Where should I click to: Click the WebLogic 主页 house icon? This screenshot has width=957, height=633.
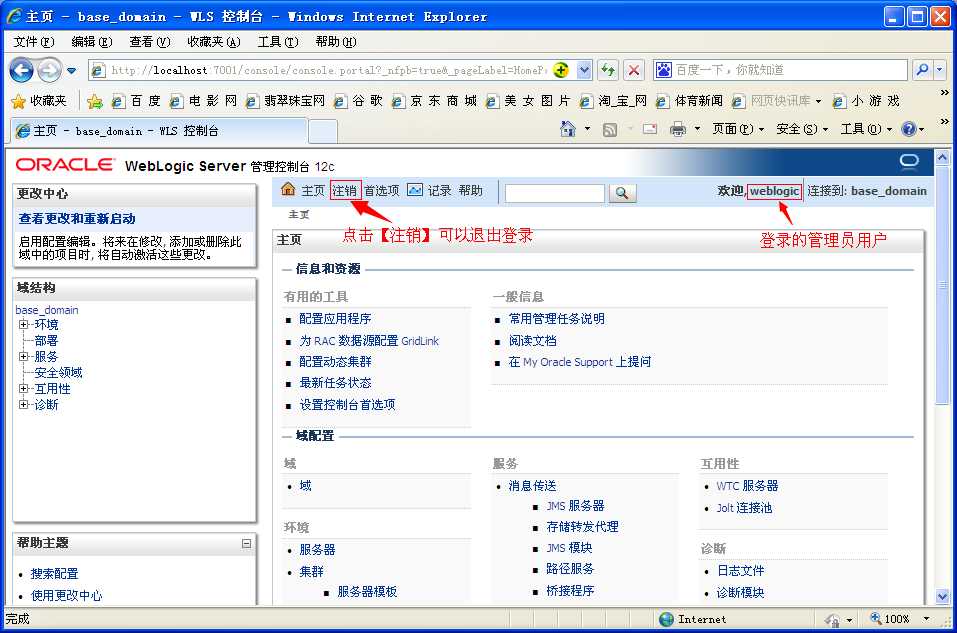pyautogui.click(x=288, y=189)
